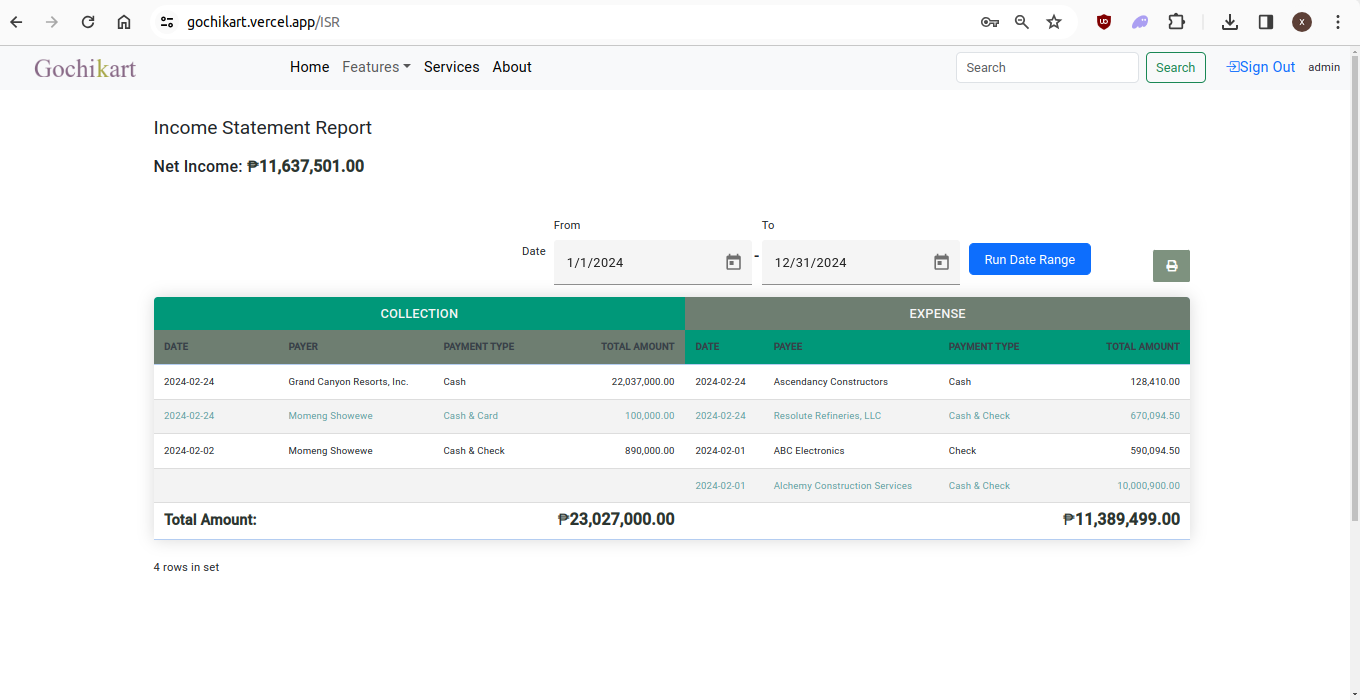The width and height of the screenshot is (1360, 700).
Task: Click the print report icon button
Action: [1171, 266]
